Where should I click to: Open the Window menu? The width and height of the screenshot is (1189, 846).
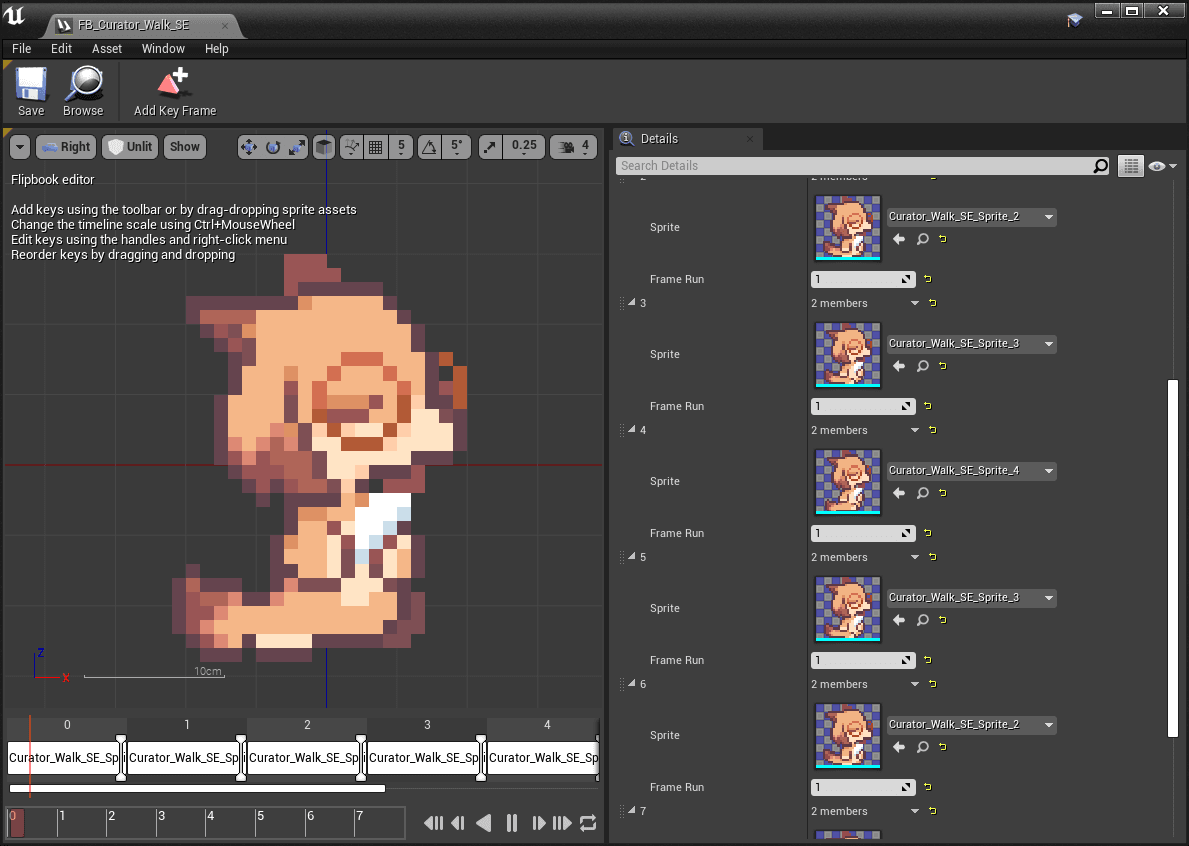163,49
